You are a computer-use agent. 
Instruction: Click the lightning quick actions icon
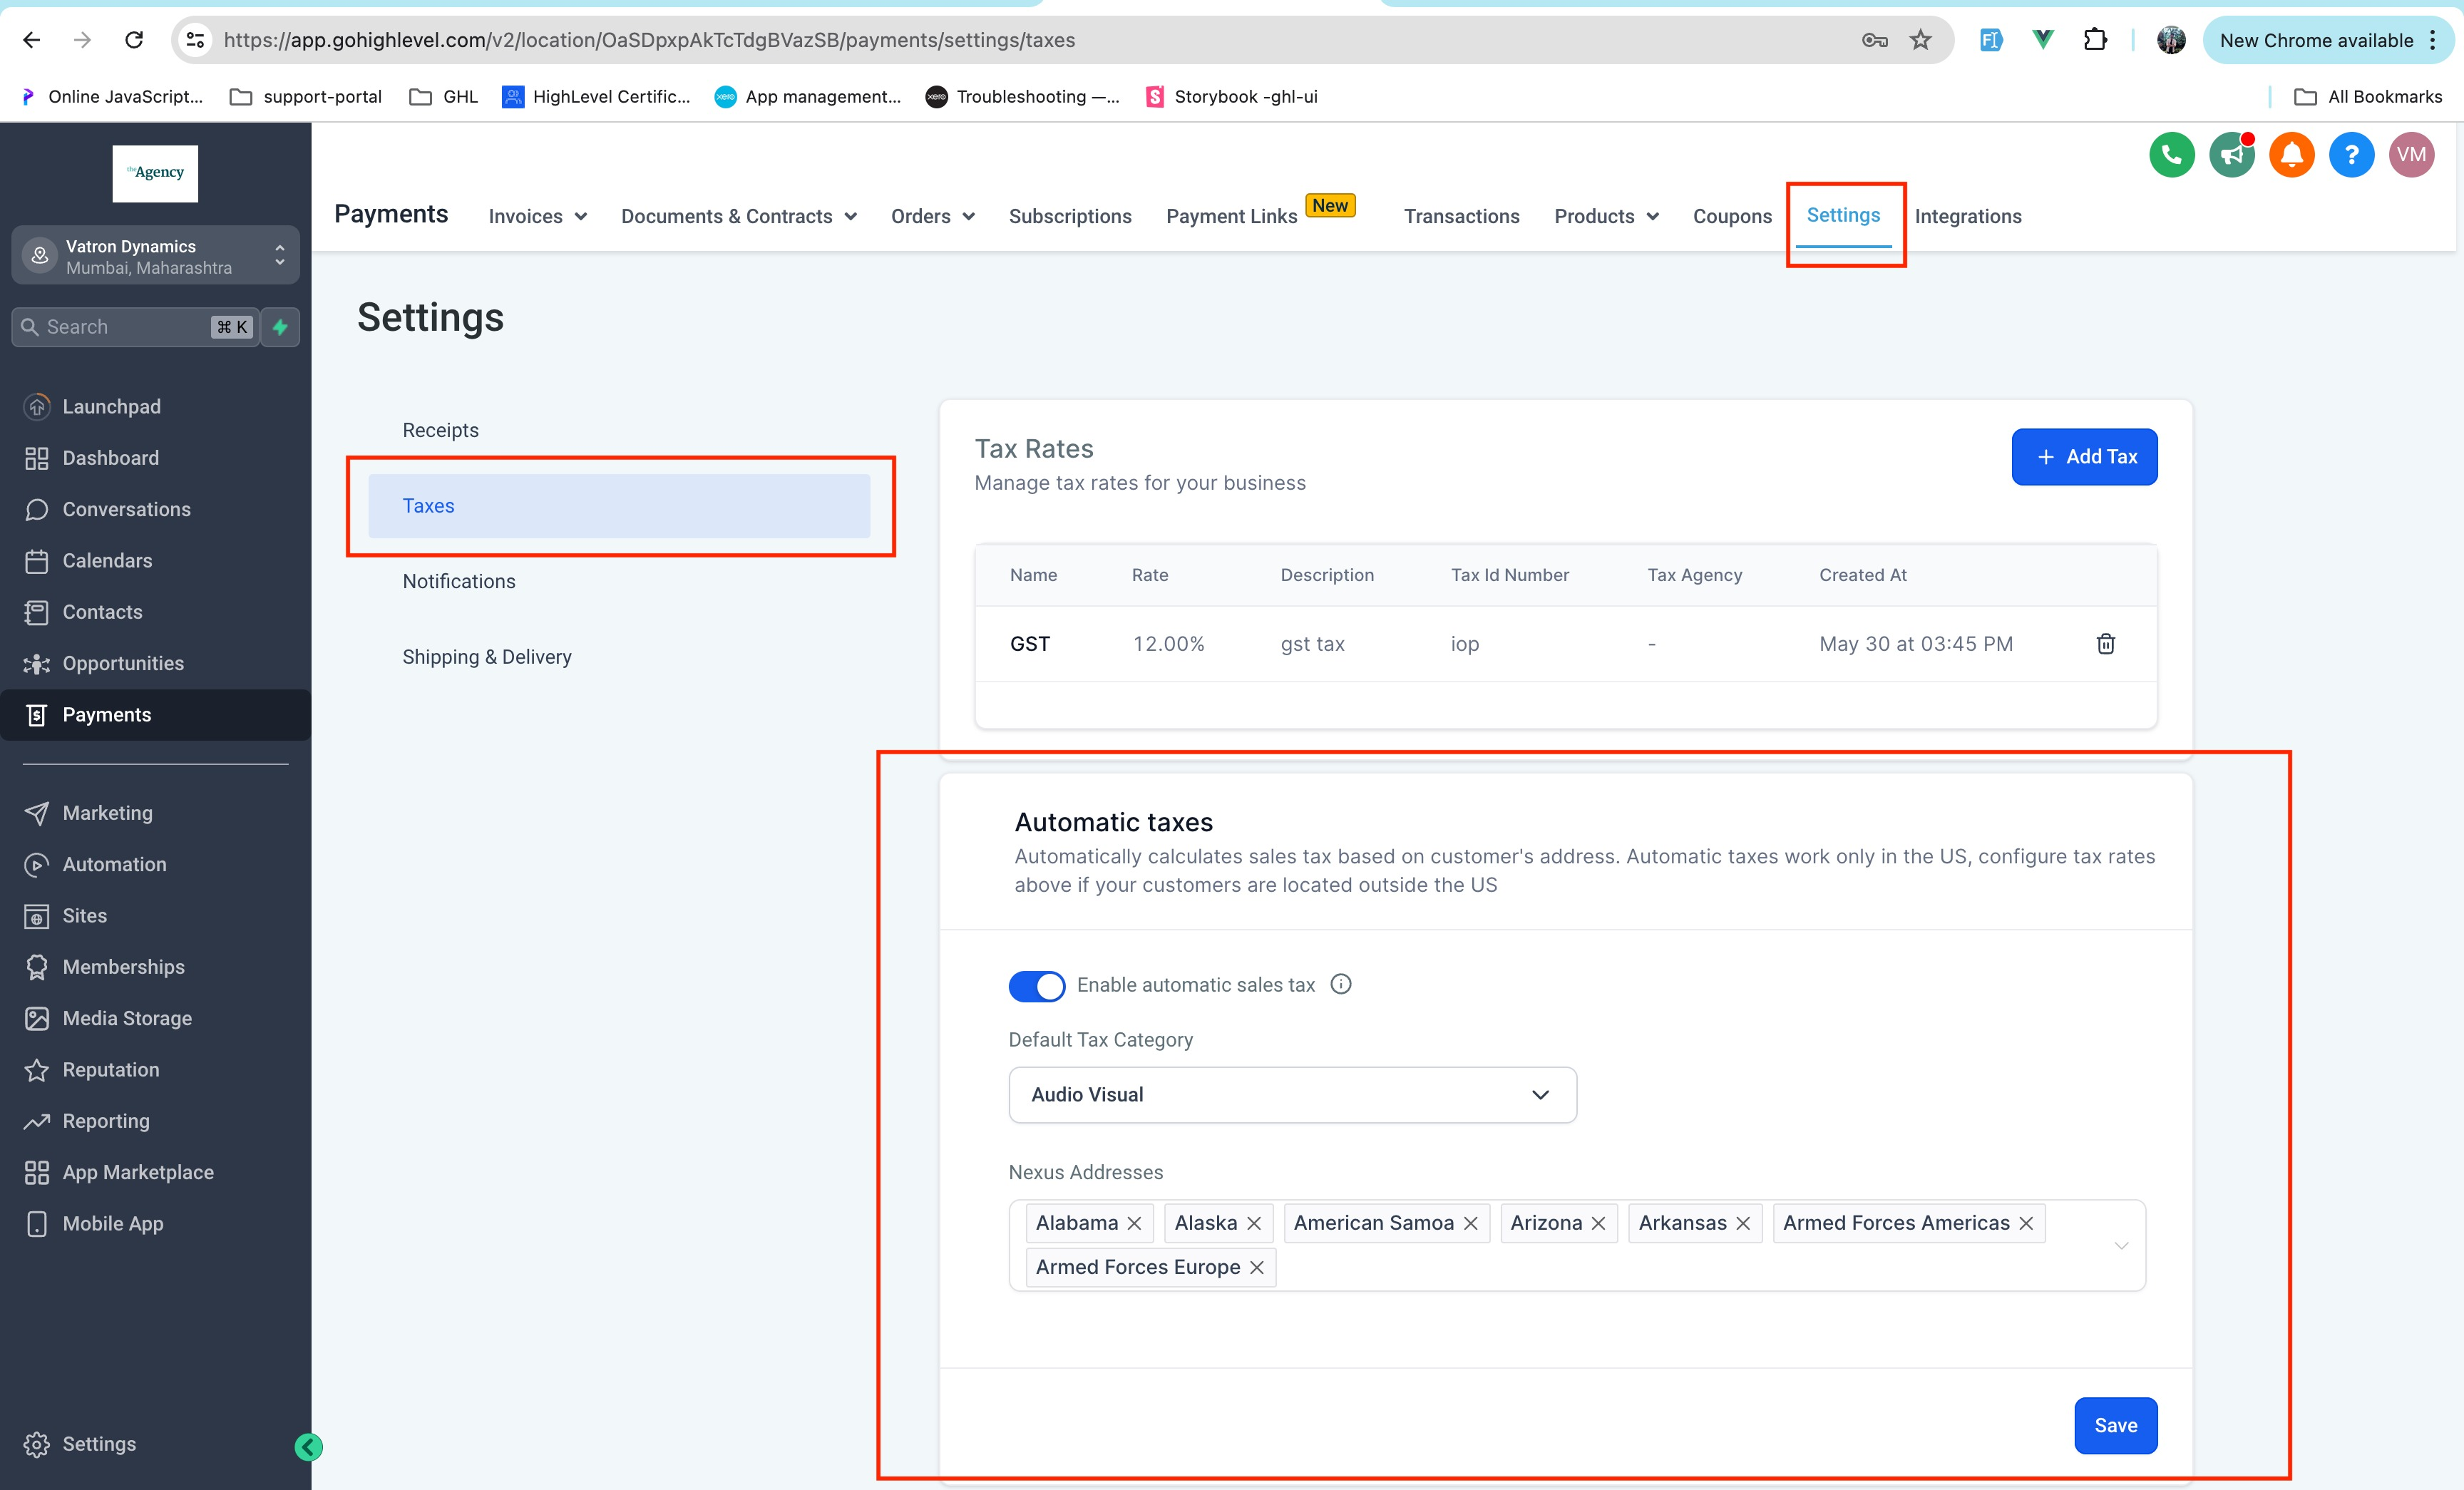coord(280,327)
